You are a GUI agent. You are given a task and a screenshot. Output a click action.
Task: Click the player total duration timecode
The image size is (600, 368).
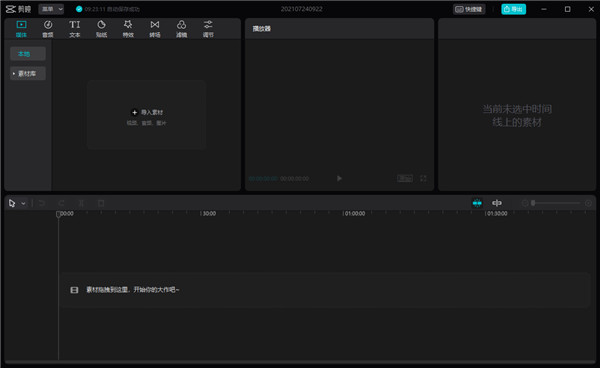(294, 179)
